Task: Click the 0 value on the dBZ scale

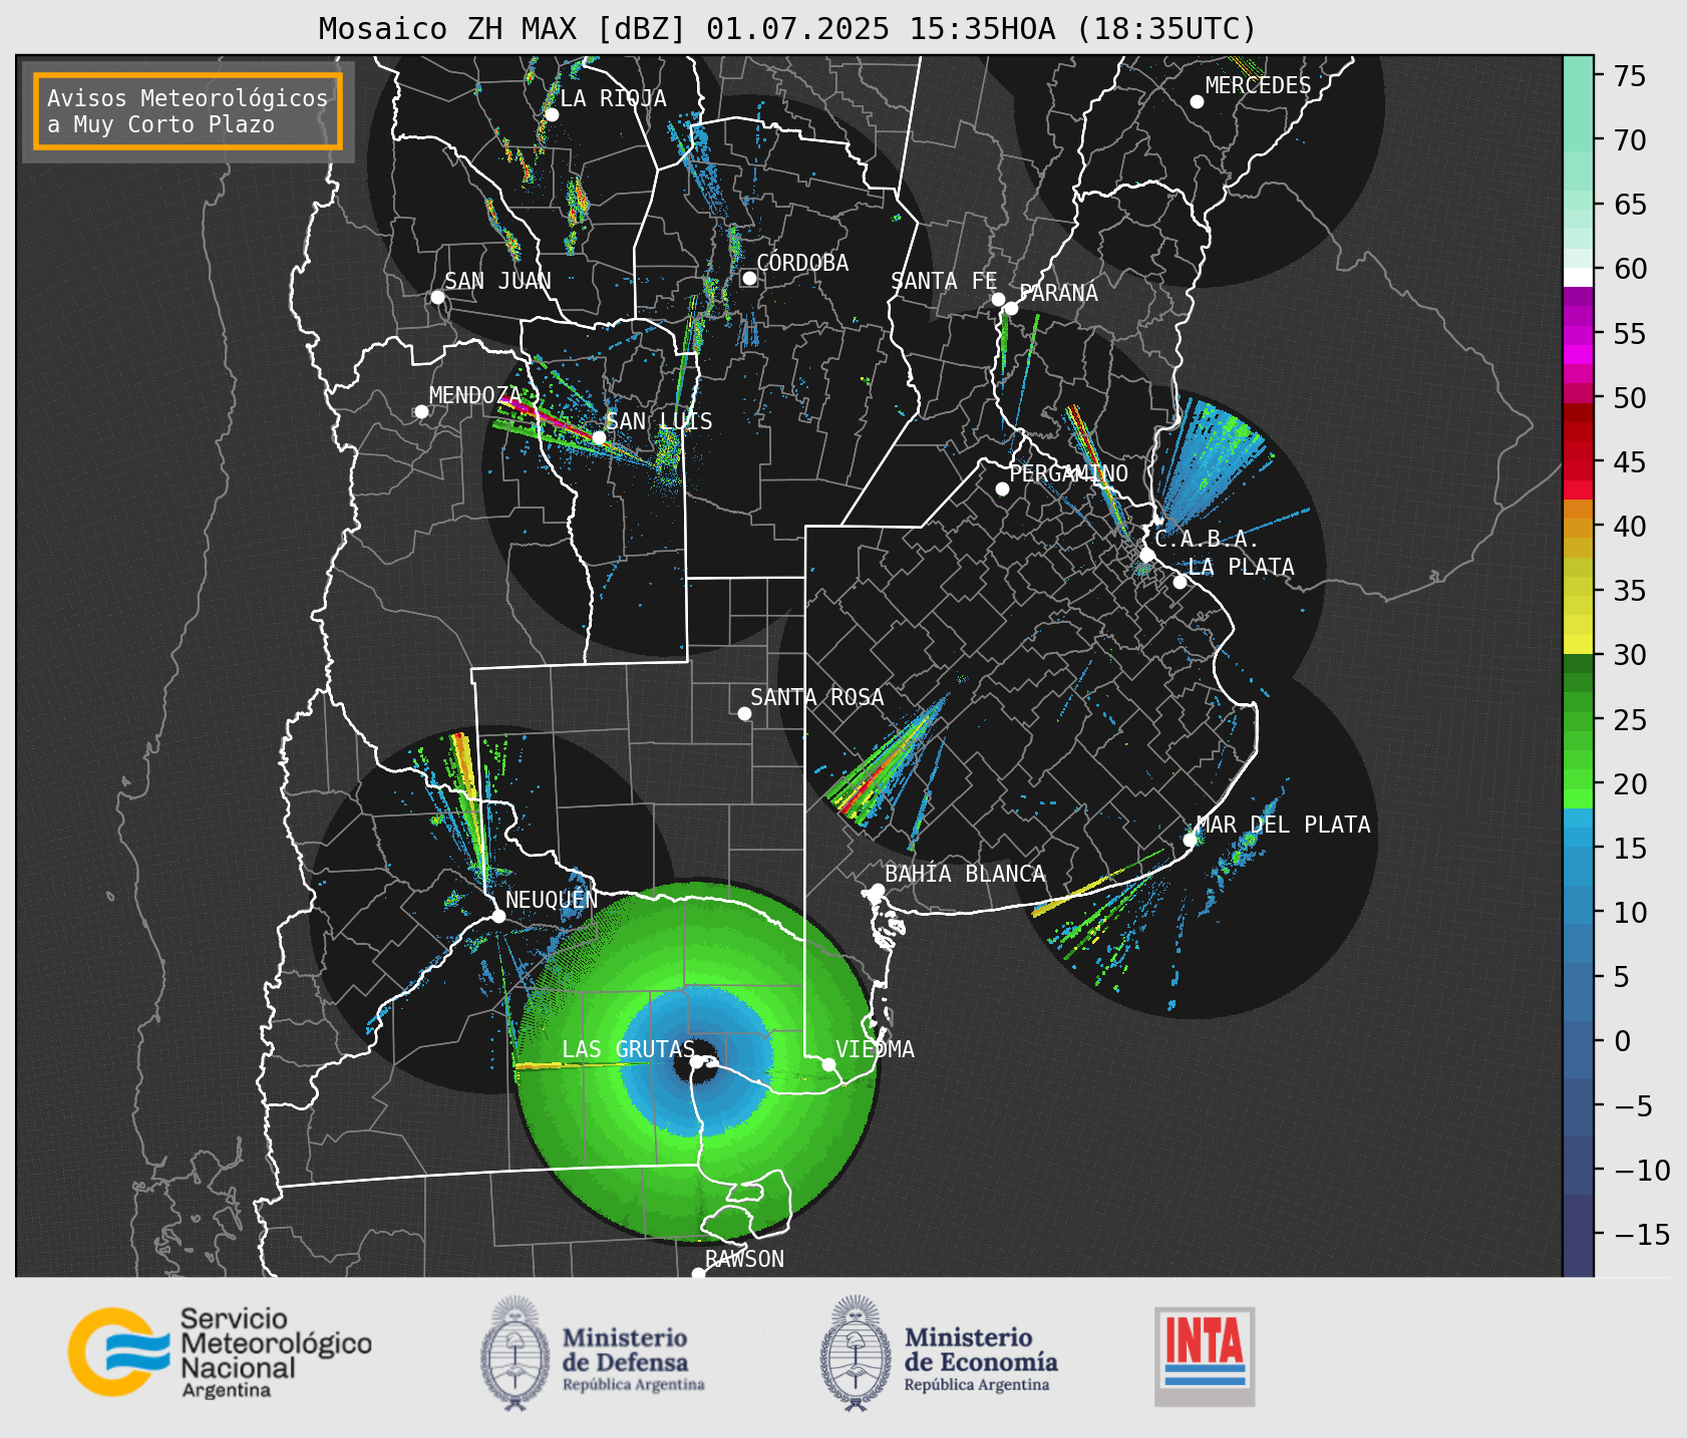Action: coord(1620,1041)
